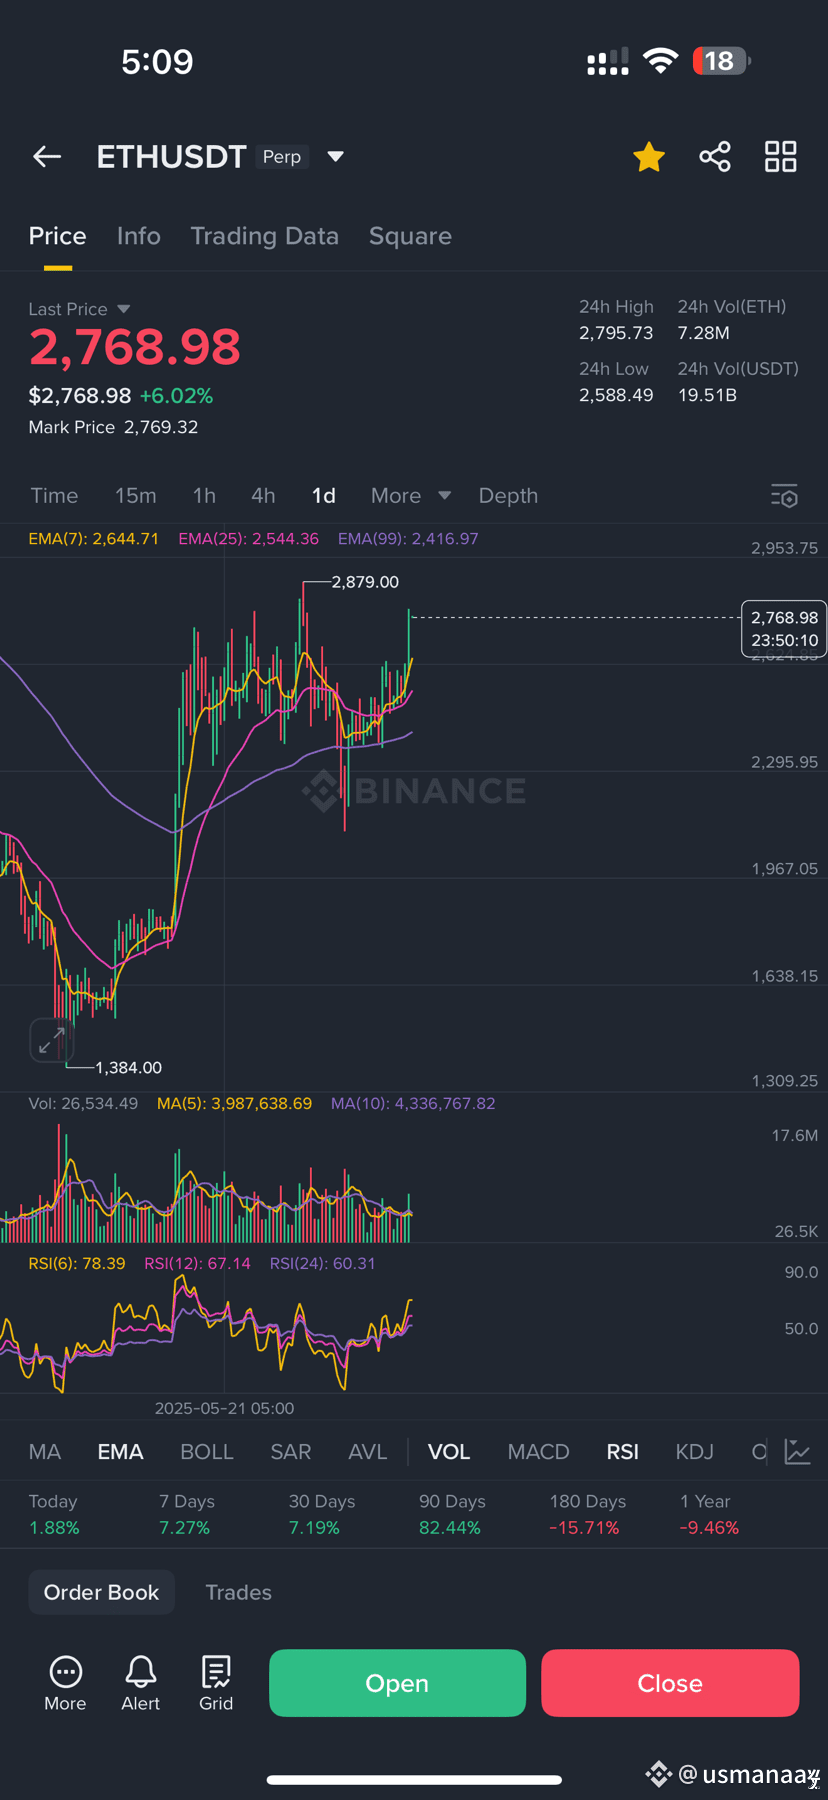The image size is (828, 1800).
Task: Tap the EMA(99) value label
Action: click(x=408, y=539)
